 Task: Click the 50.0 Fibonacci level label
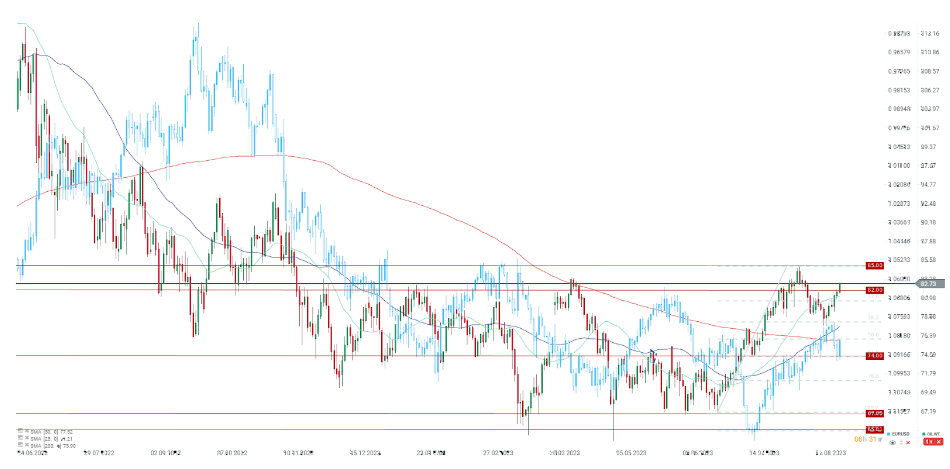click(874, 334)
